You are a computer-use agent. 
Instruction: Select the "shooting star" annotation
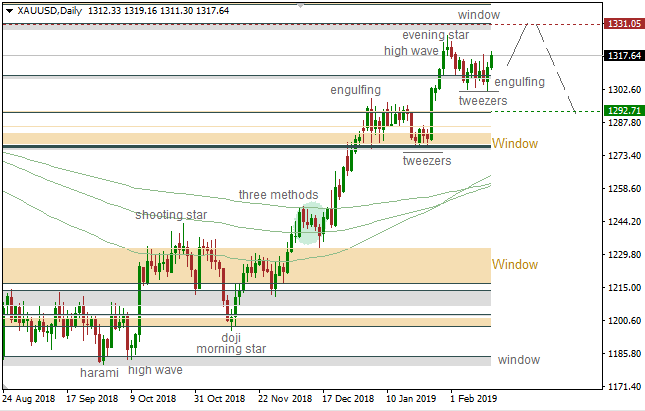click(x=172, y=214)
